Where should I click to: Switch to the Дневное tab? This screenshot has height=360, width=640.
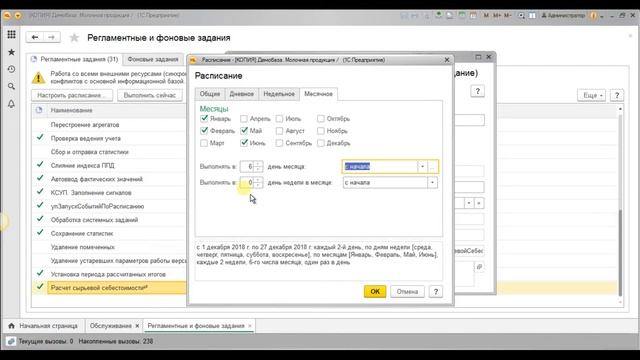pos(242,94)
